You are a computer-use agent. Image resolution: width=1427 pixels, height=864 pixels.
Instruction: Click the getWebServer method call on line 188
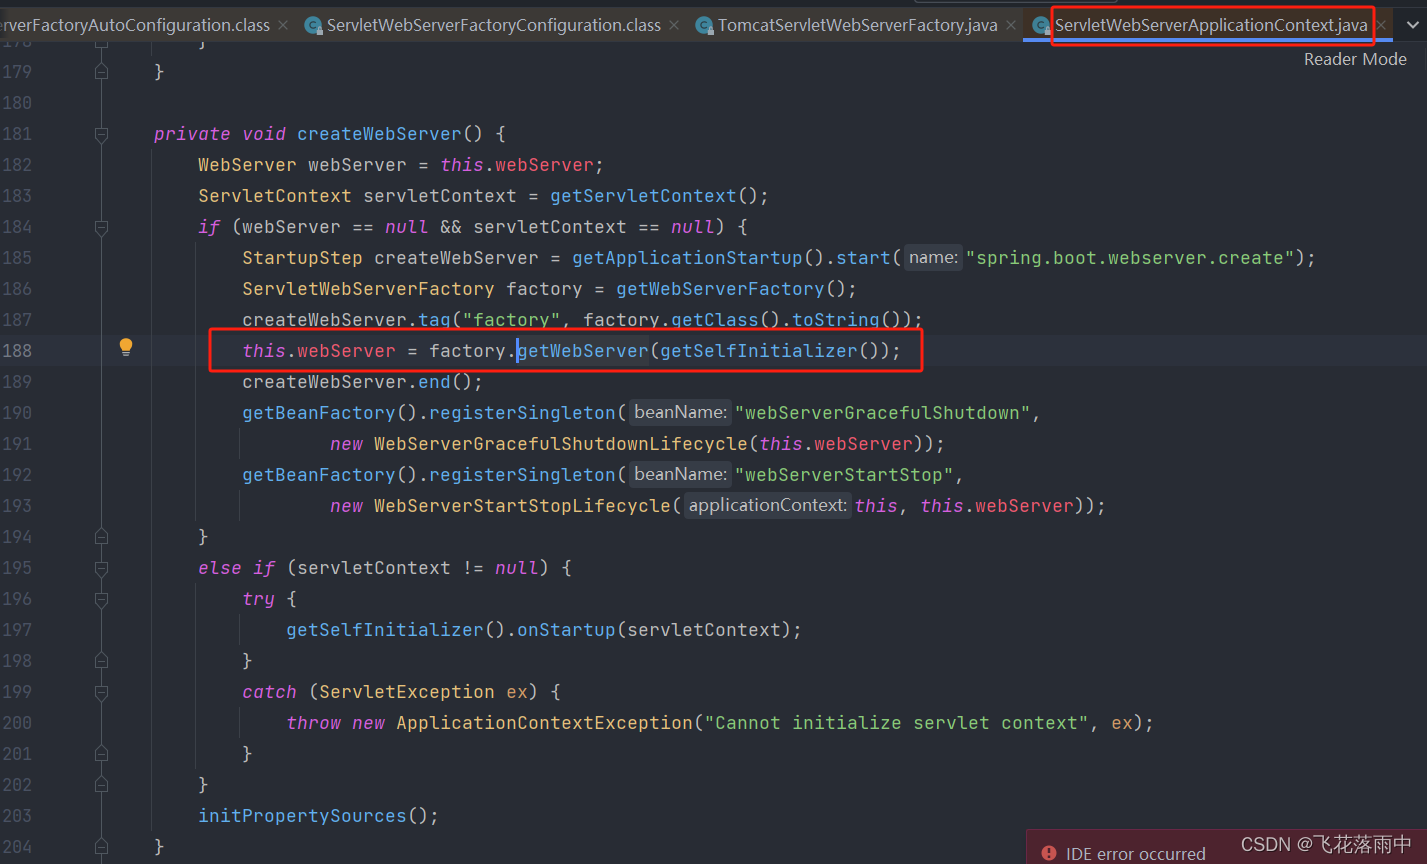click(x=583, y=351)
